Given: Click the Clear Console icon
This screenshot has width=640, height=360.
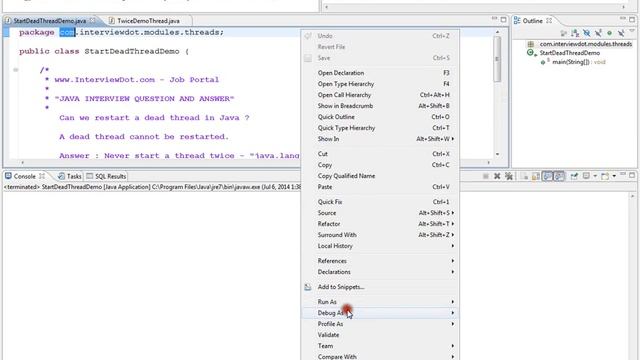Looking at the screenshot, I should (x=524, y=176).
